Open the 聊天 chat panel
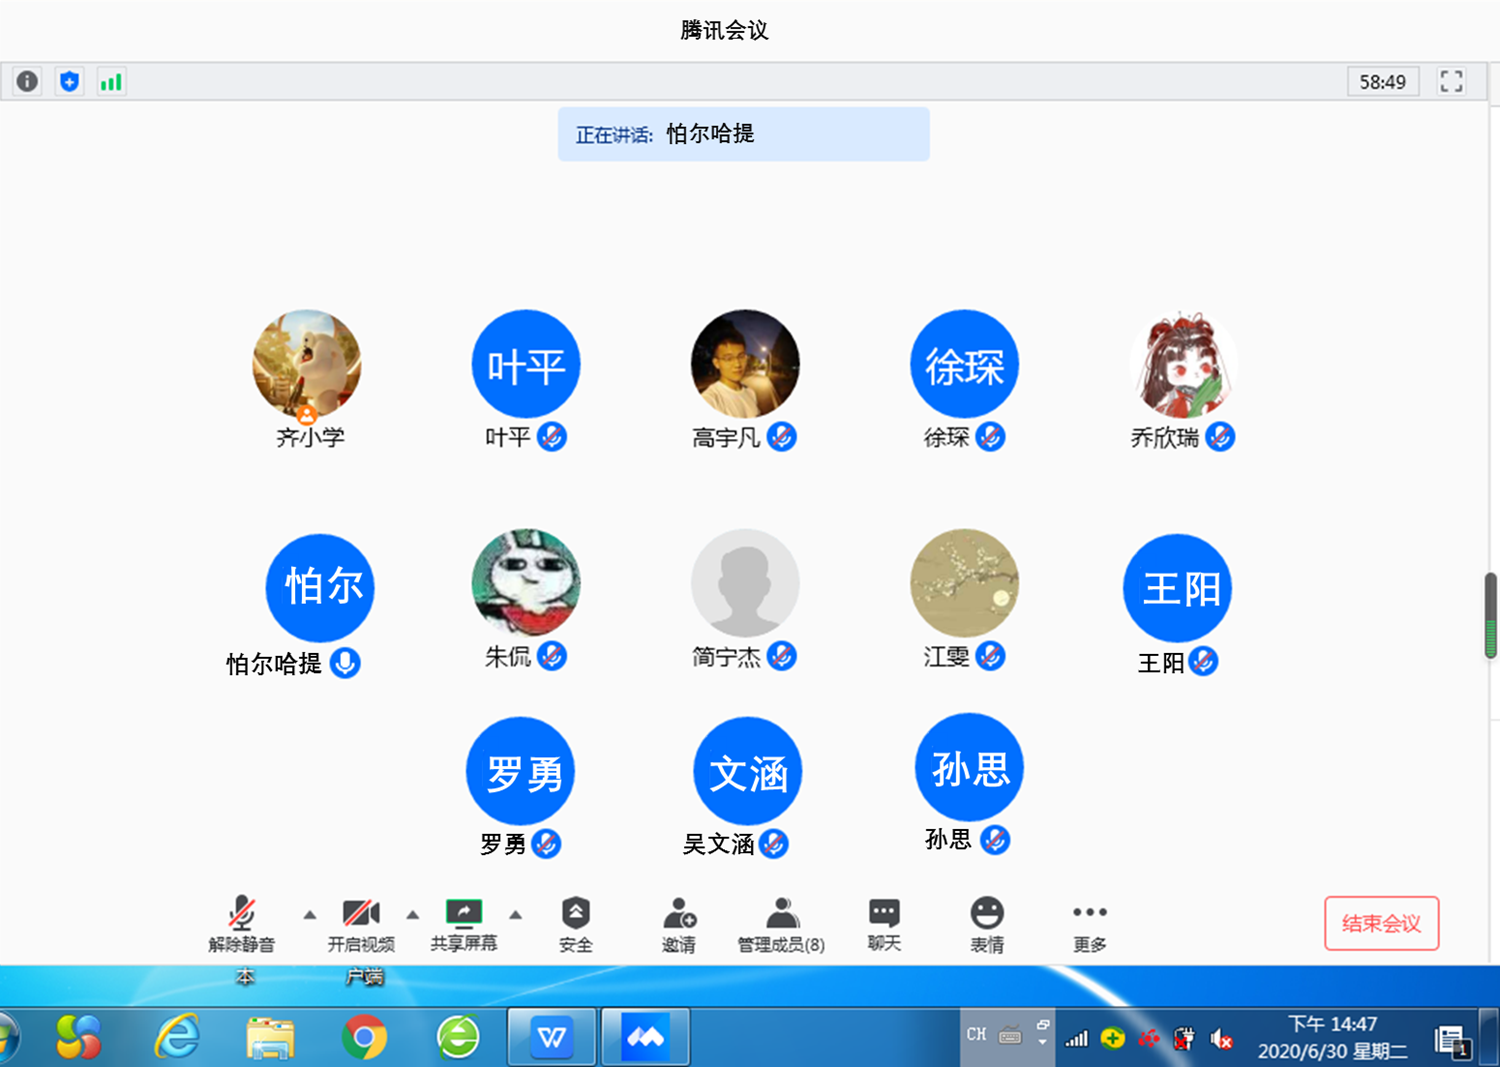Screen dimensions: 1500x1067 [x=884, y=924]
